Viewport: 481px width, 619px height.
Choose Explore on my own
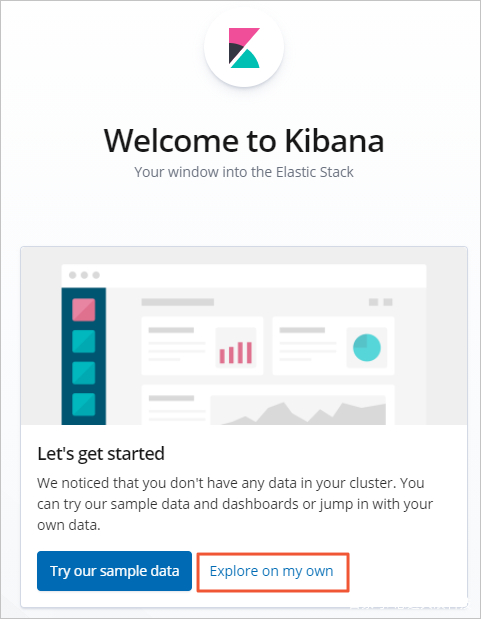[x=272, y=571]
